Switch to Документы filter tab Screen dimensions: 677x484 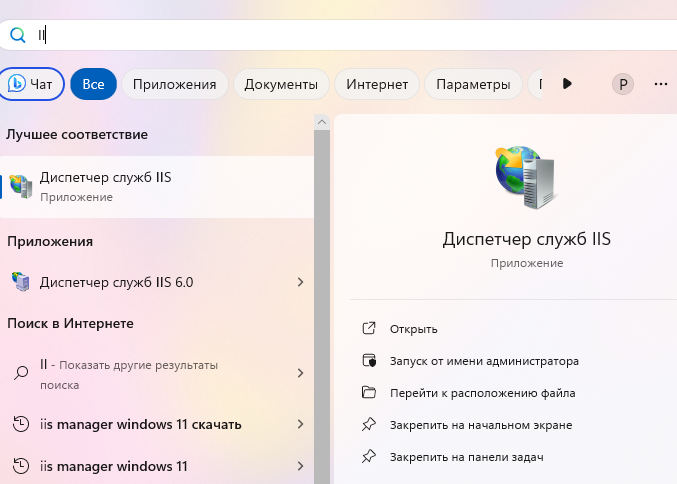[281, 84]
